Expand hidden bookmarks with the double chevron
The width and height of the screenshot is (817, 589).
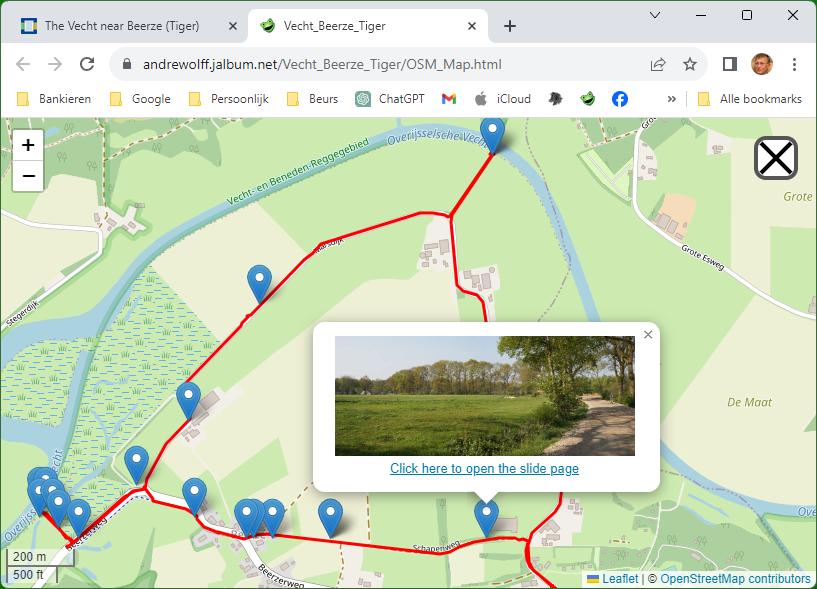click(x=671, y=99)
